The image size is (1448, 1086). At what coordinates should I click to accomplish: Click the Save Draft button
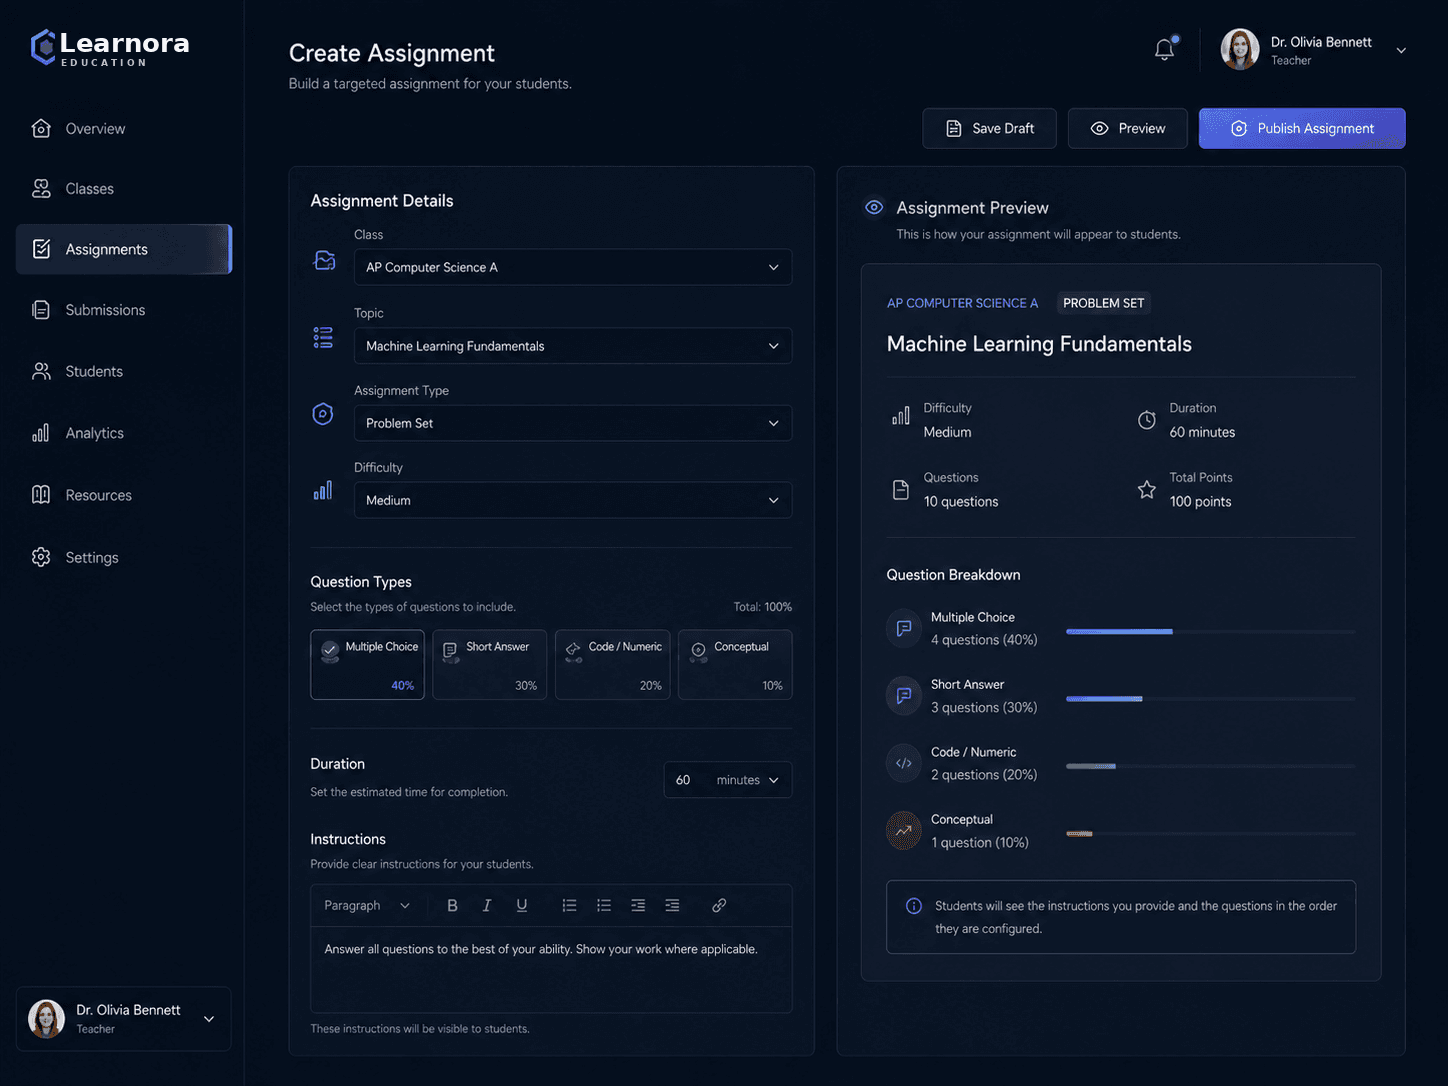tap(989, 128)
